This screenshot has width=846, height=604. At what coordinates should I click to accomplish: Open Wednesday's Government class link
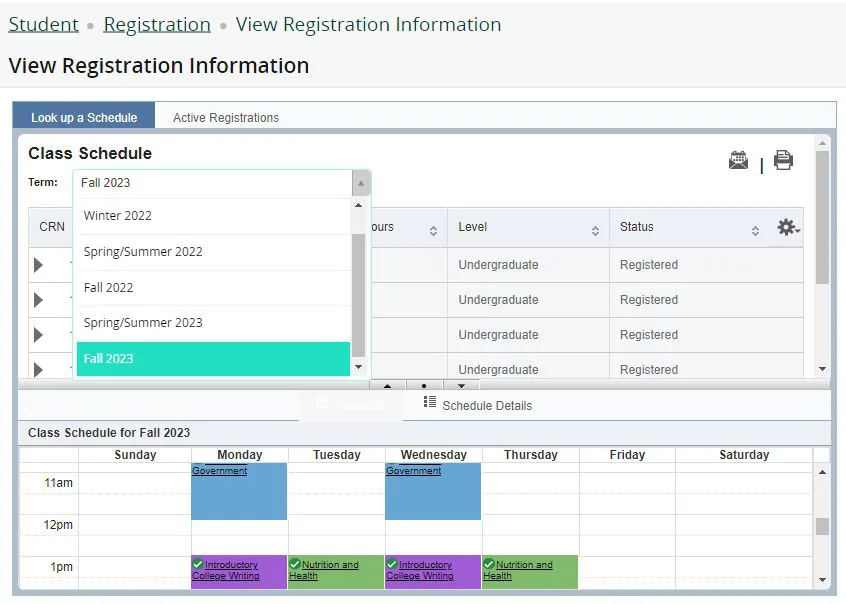click(414, 471)
